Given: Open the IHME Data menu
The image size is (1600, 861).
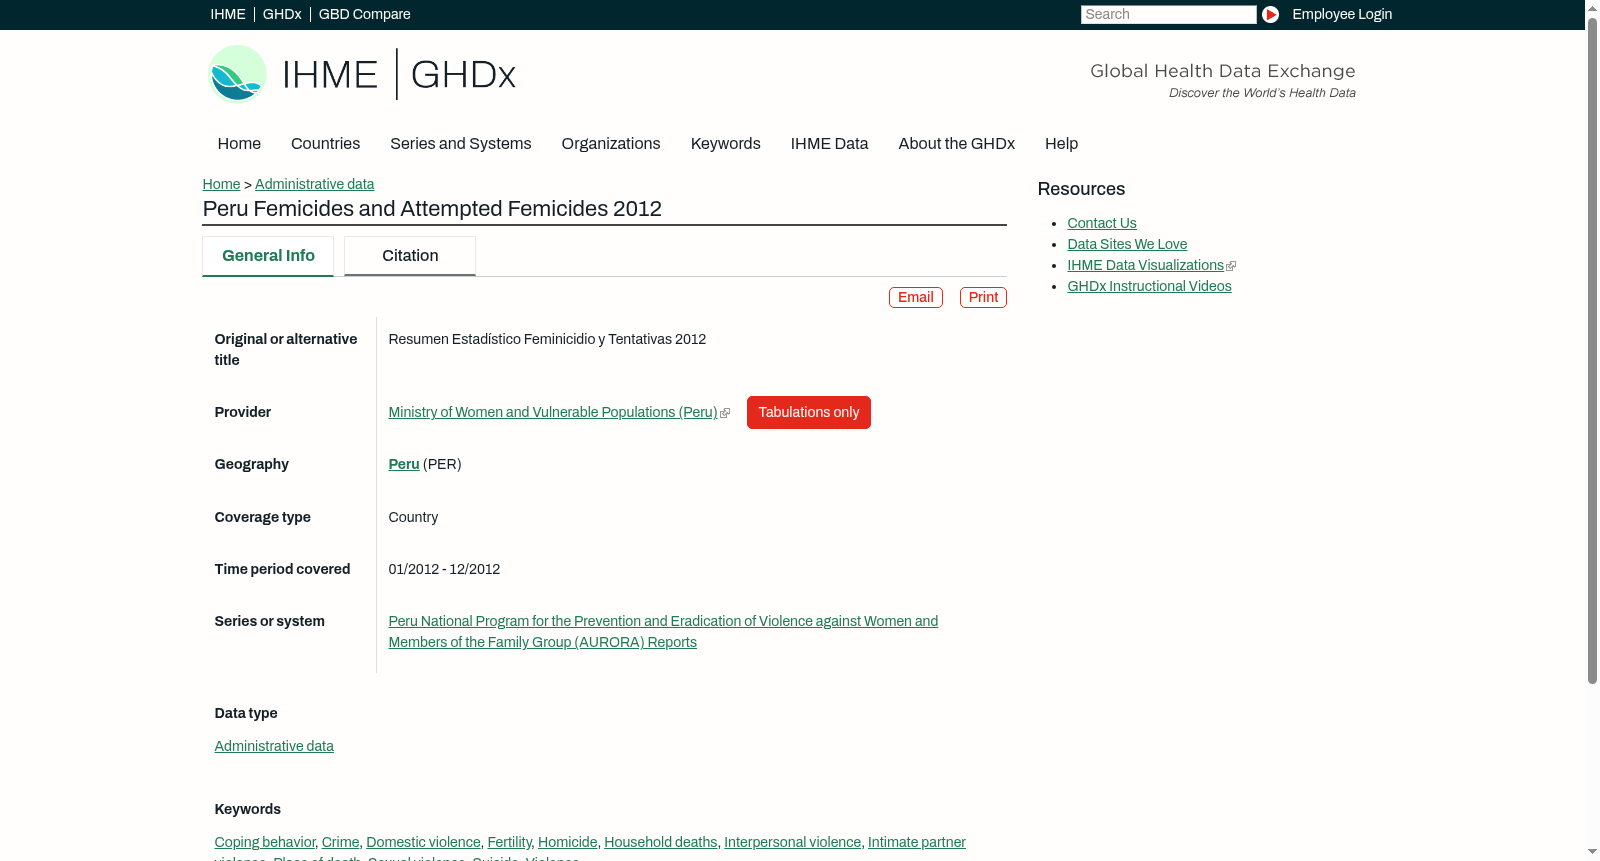Looking at the screenshot, I should pos(829,144).
